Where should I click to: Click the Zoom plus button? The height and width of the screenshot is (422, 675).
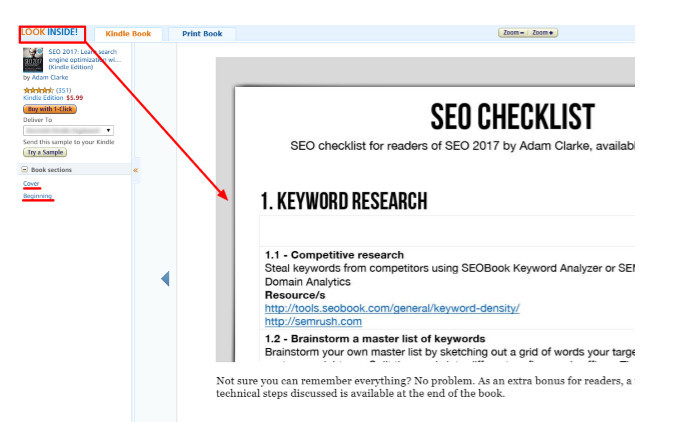[543, 33]
